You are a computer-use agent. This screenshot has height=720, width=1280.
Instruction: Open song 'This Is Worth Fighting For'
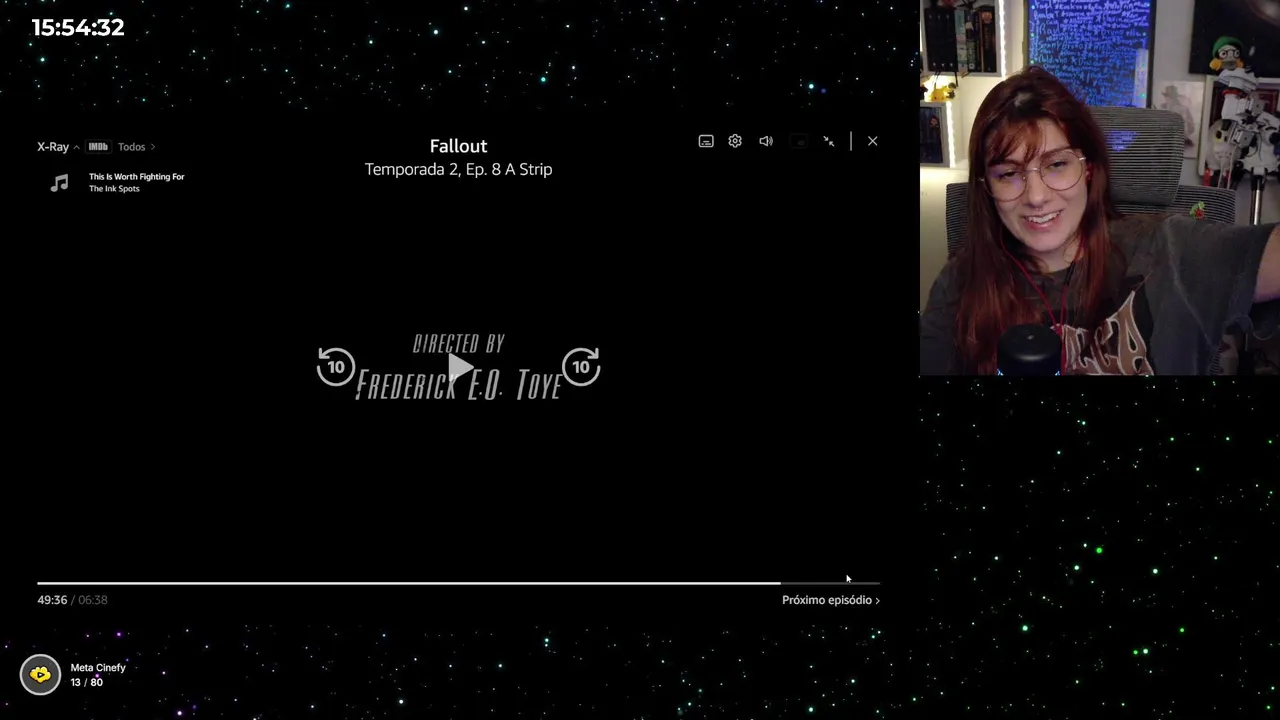136,176
